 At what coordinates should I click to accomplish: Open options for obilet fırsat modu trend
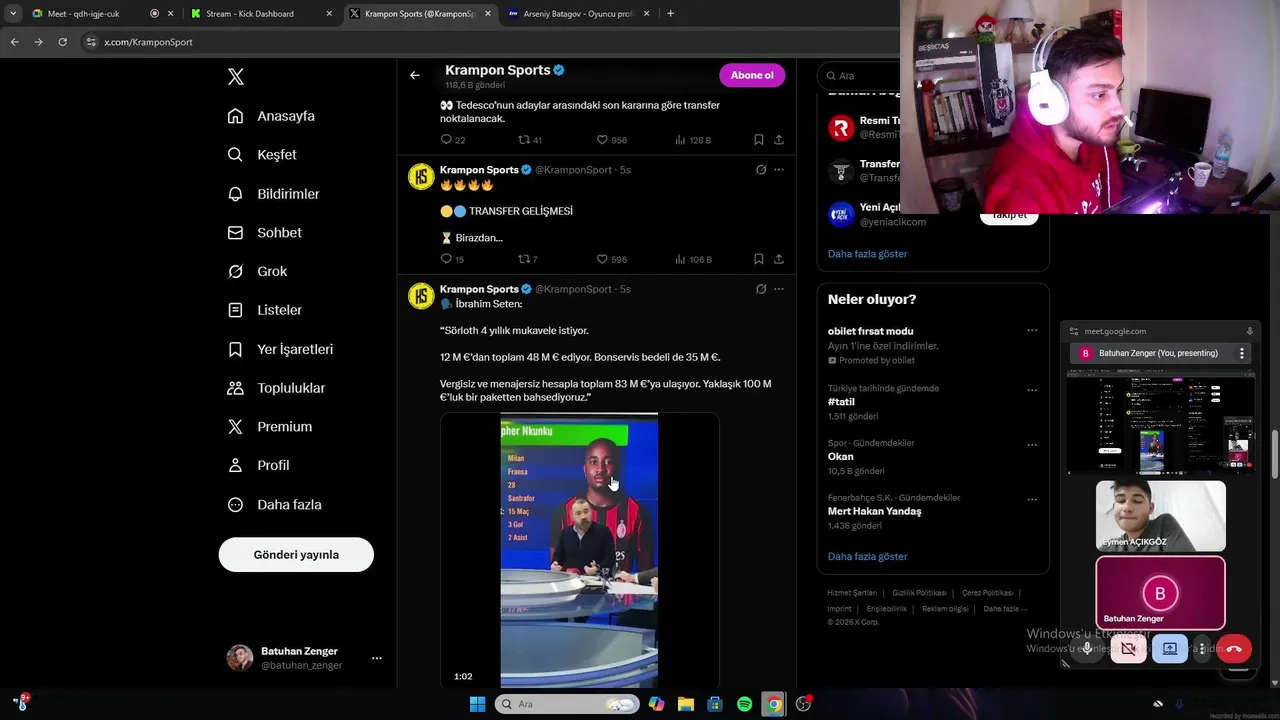coord(1032,331)
